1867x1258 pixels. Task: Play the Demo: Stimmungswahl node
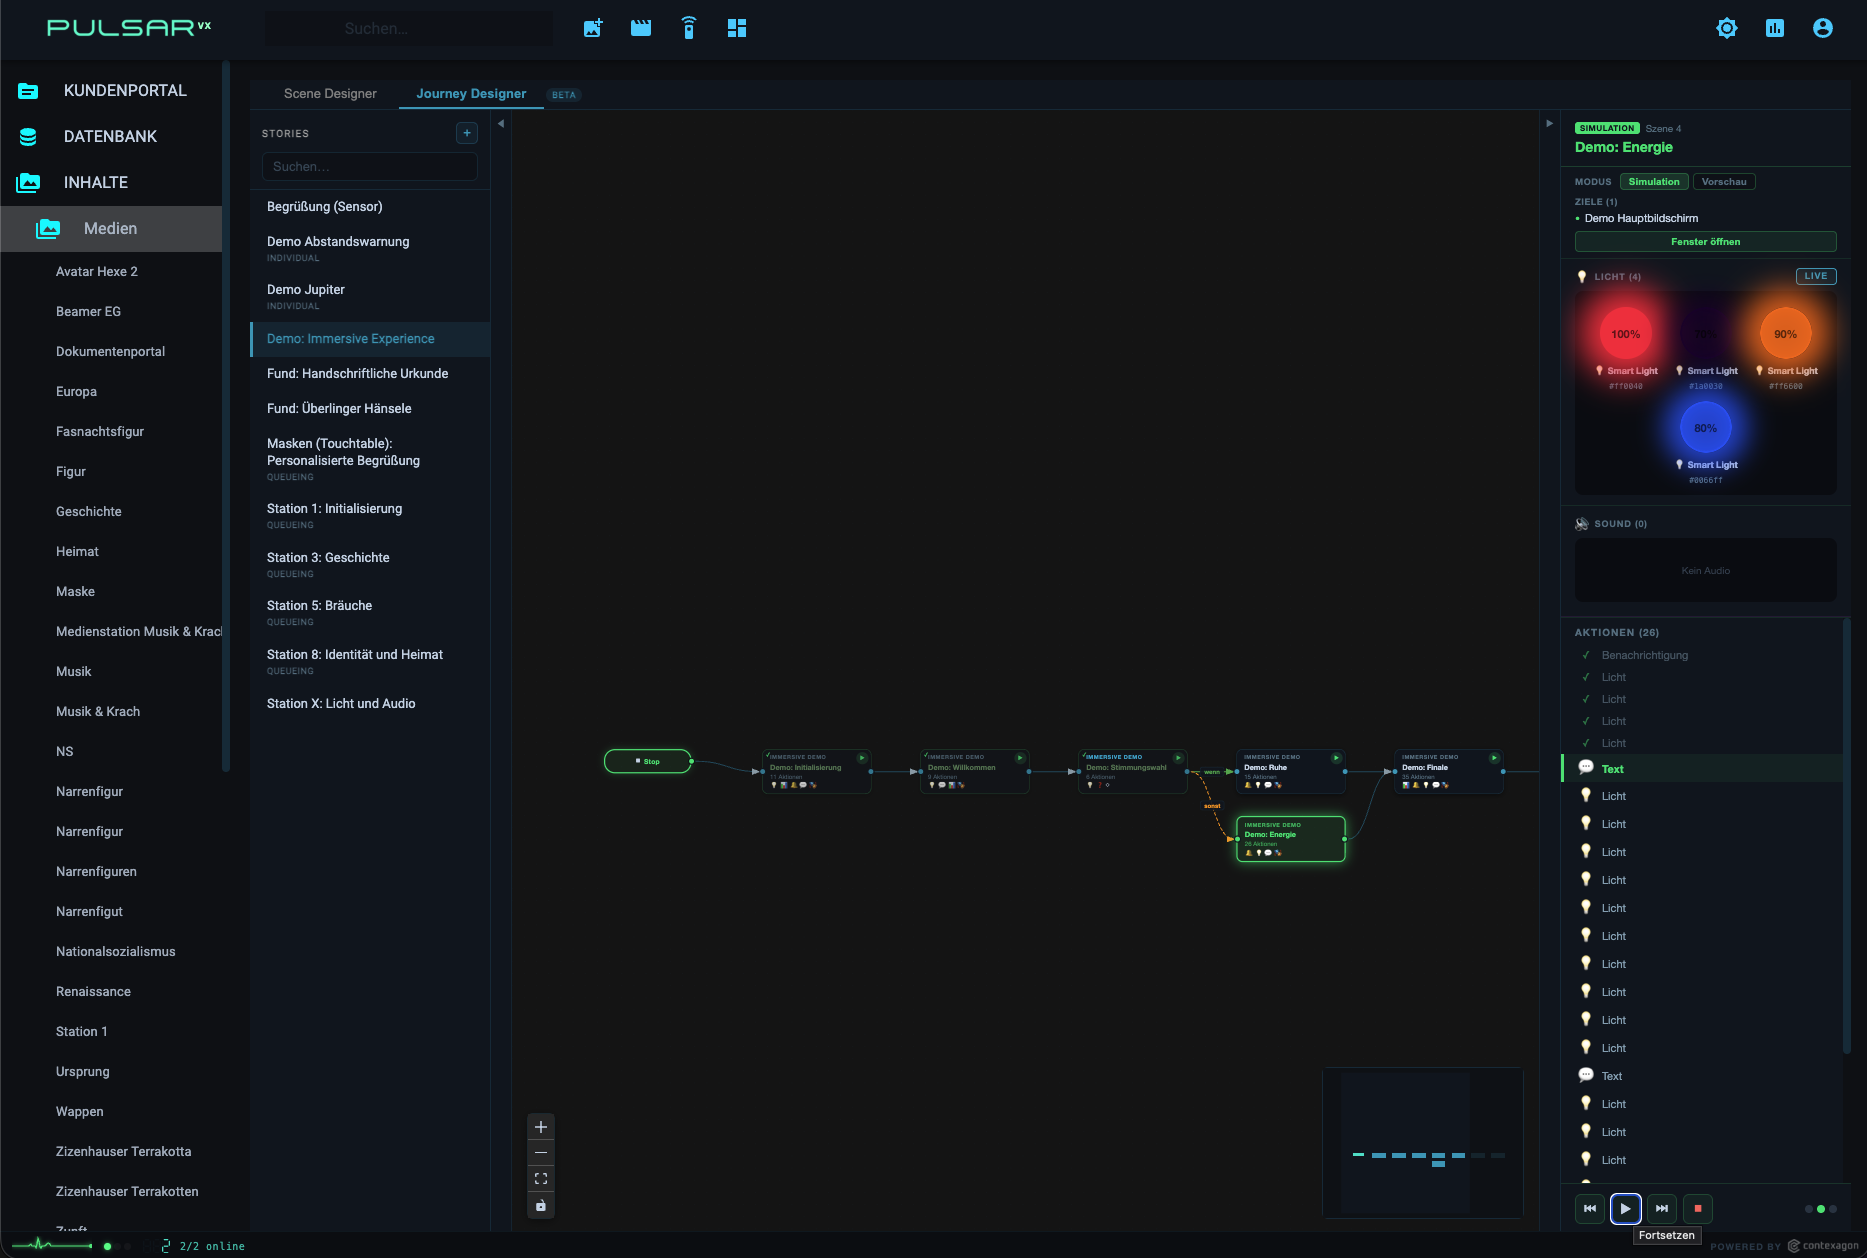(x=1178, y=758)
